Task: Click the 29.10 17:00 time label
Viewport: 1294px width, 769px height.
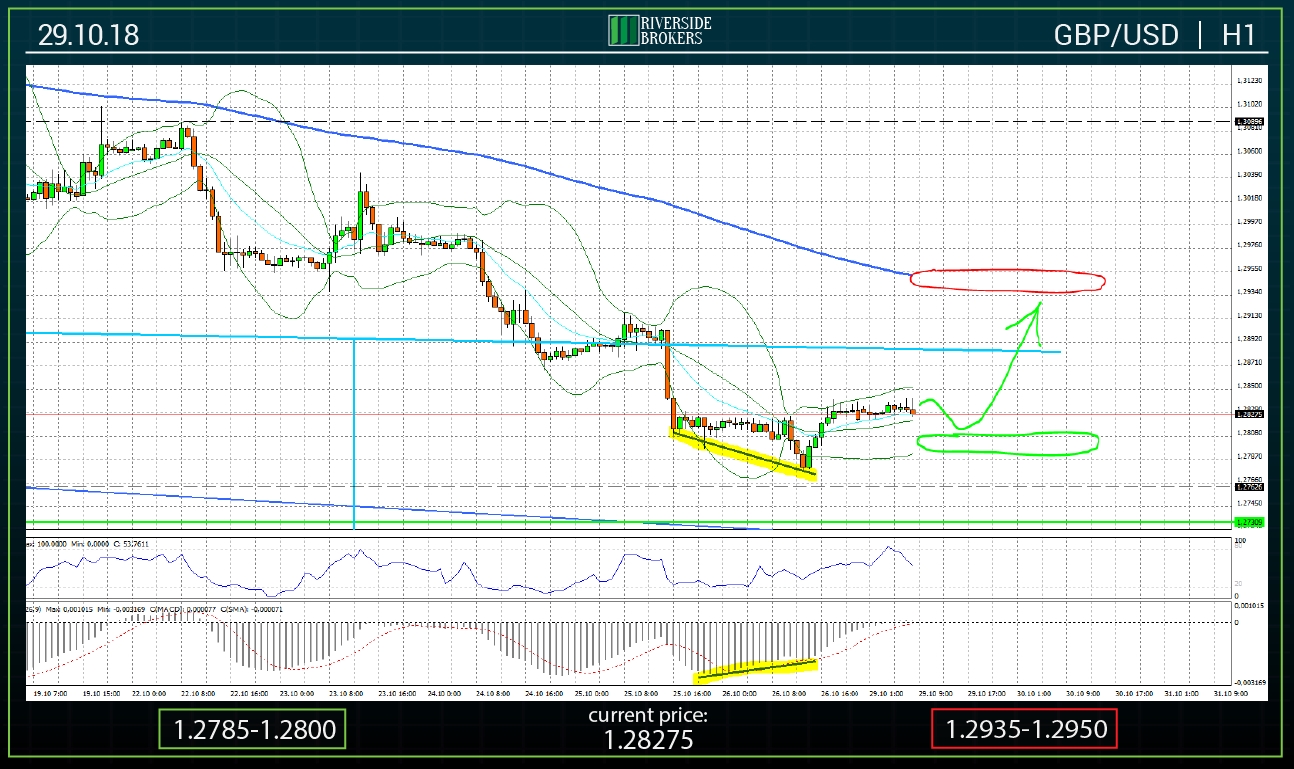Action: (987, 692)
